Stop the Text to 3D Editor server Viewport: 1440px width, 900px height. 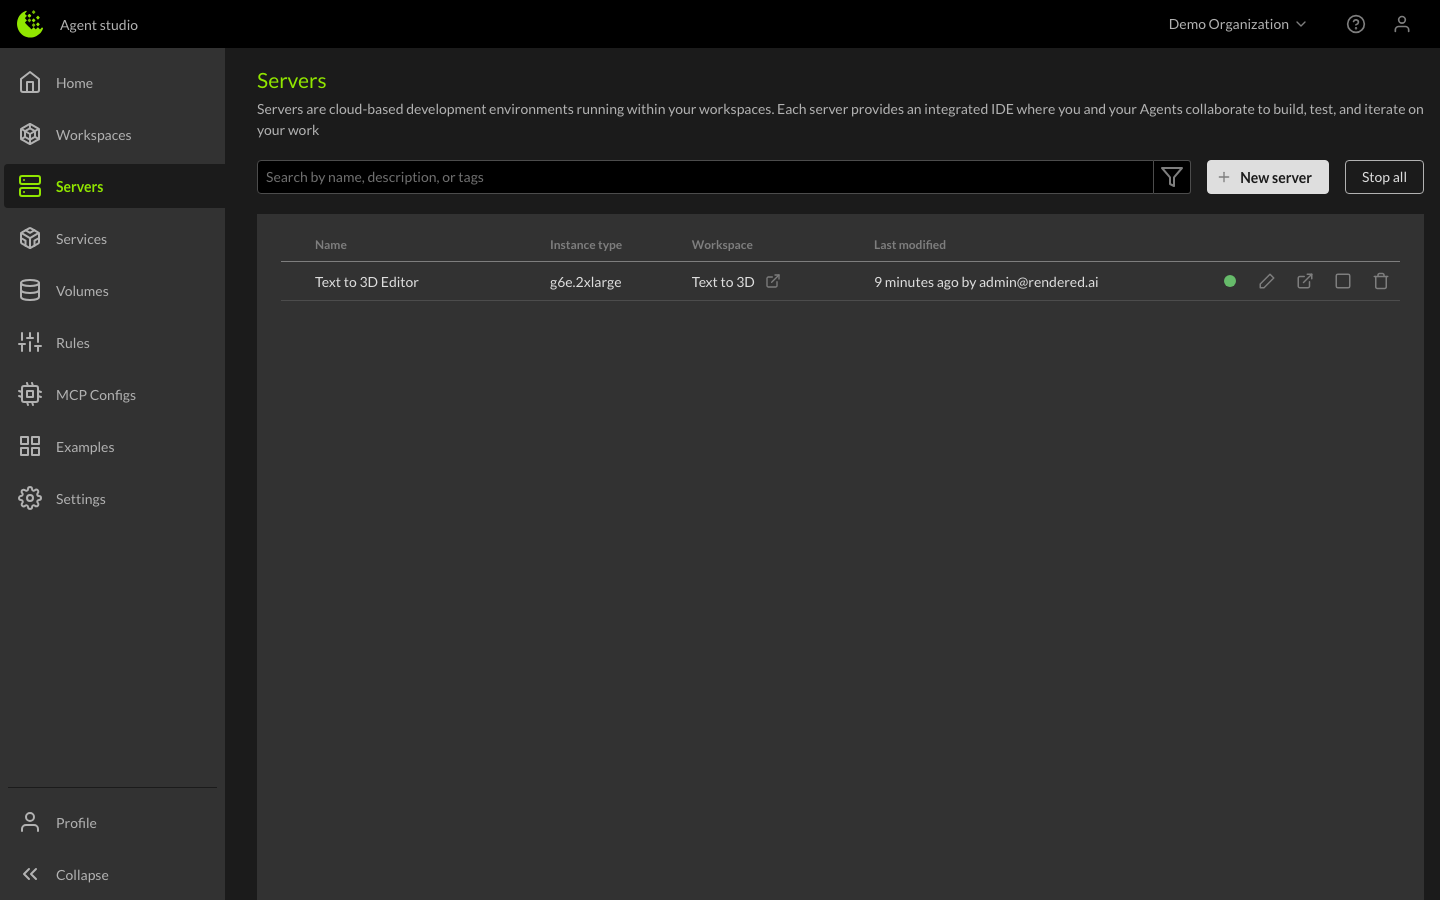point(1342,282)
